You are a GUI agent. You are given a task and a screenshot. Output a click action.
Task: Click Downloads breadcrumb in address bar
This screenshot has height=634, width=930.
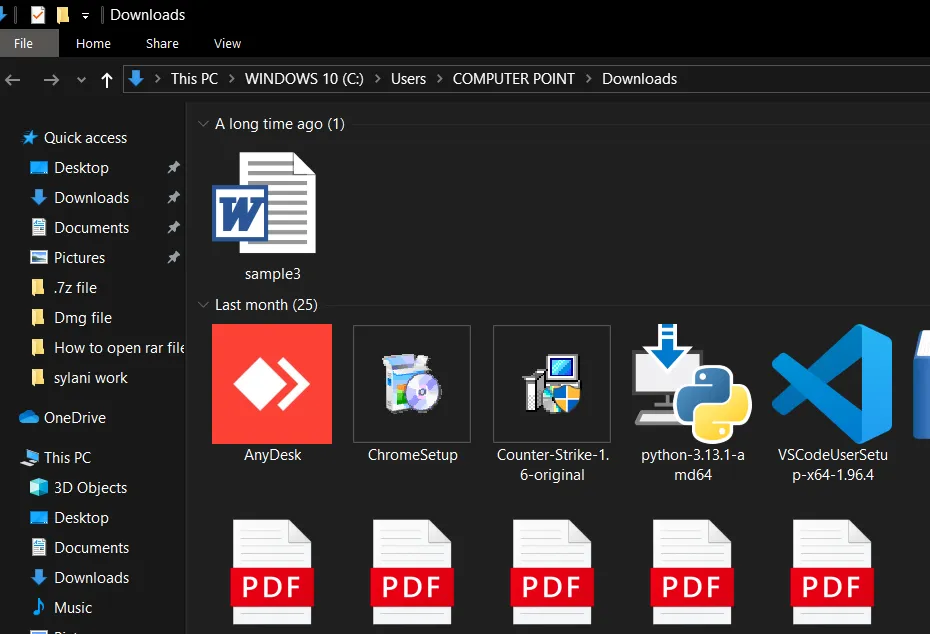tap(639, 79)
